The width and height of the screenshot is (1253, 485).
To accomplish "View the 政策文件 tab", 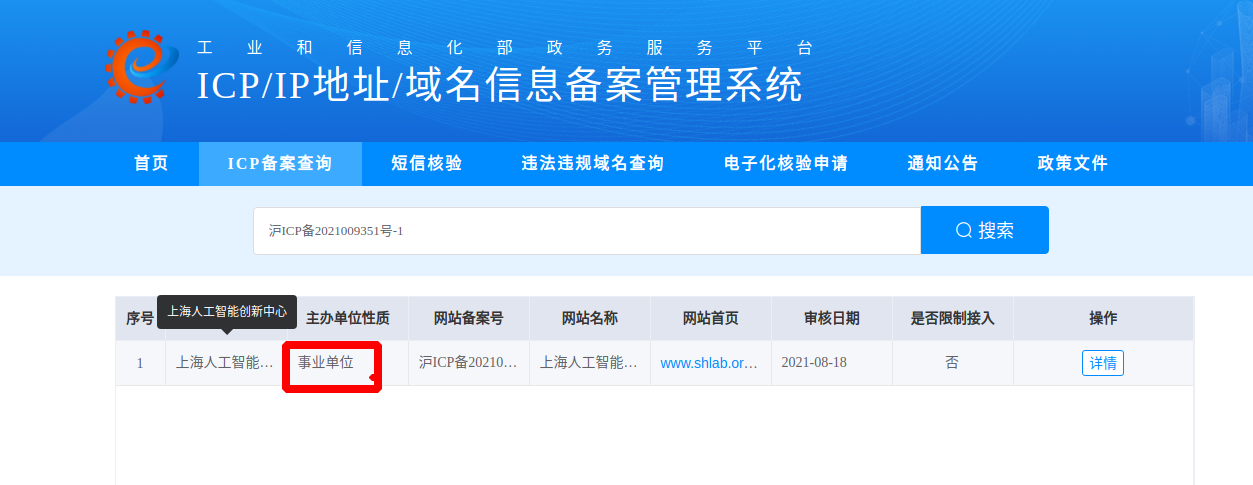I will click(x=1073, y=164).
